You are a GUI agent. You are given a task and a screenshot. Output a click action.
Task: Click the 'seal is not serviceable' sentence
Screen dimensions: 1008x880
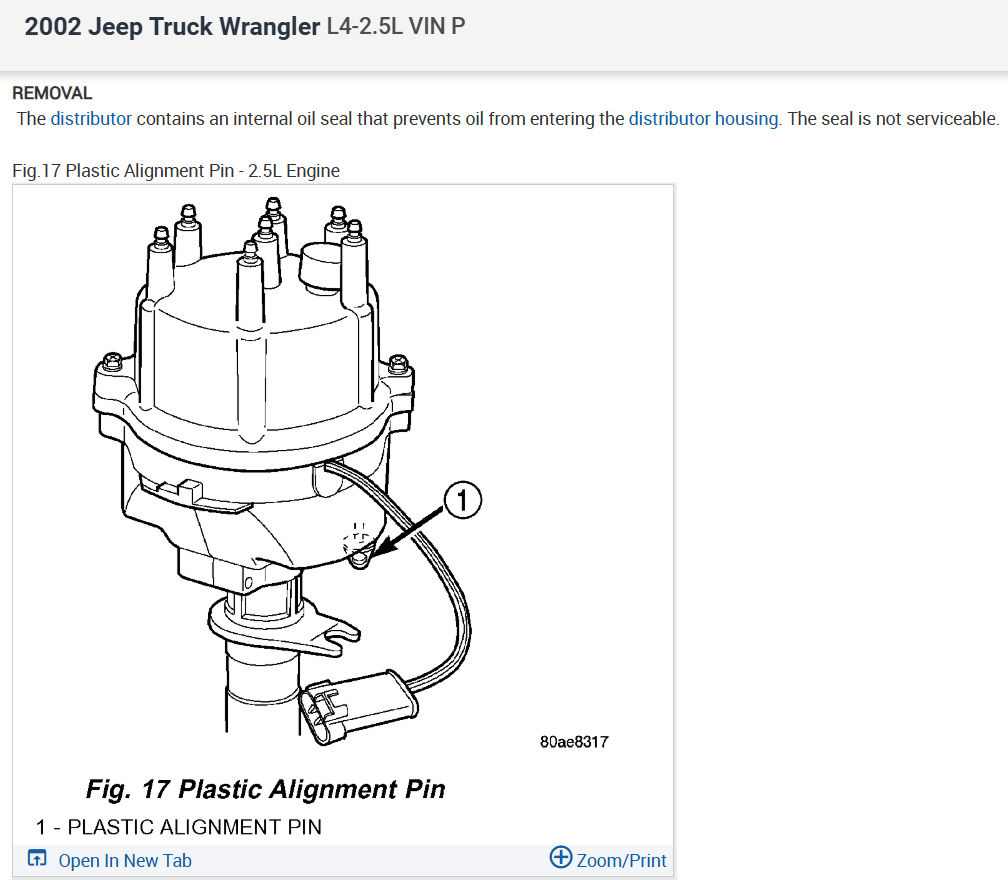[x=893, y=119]
